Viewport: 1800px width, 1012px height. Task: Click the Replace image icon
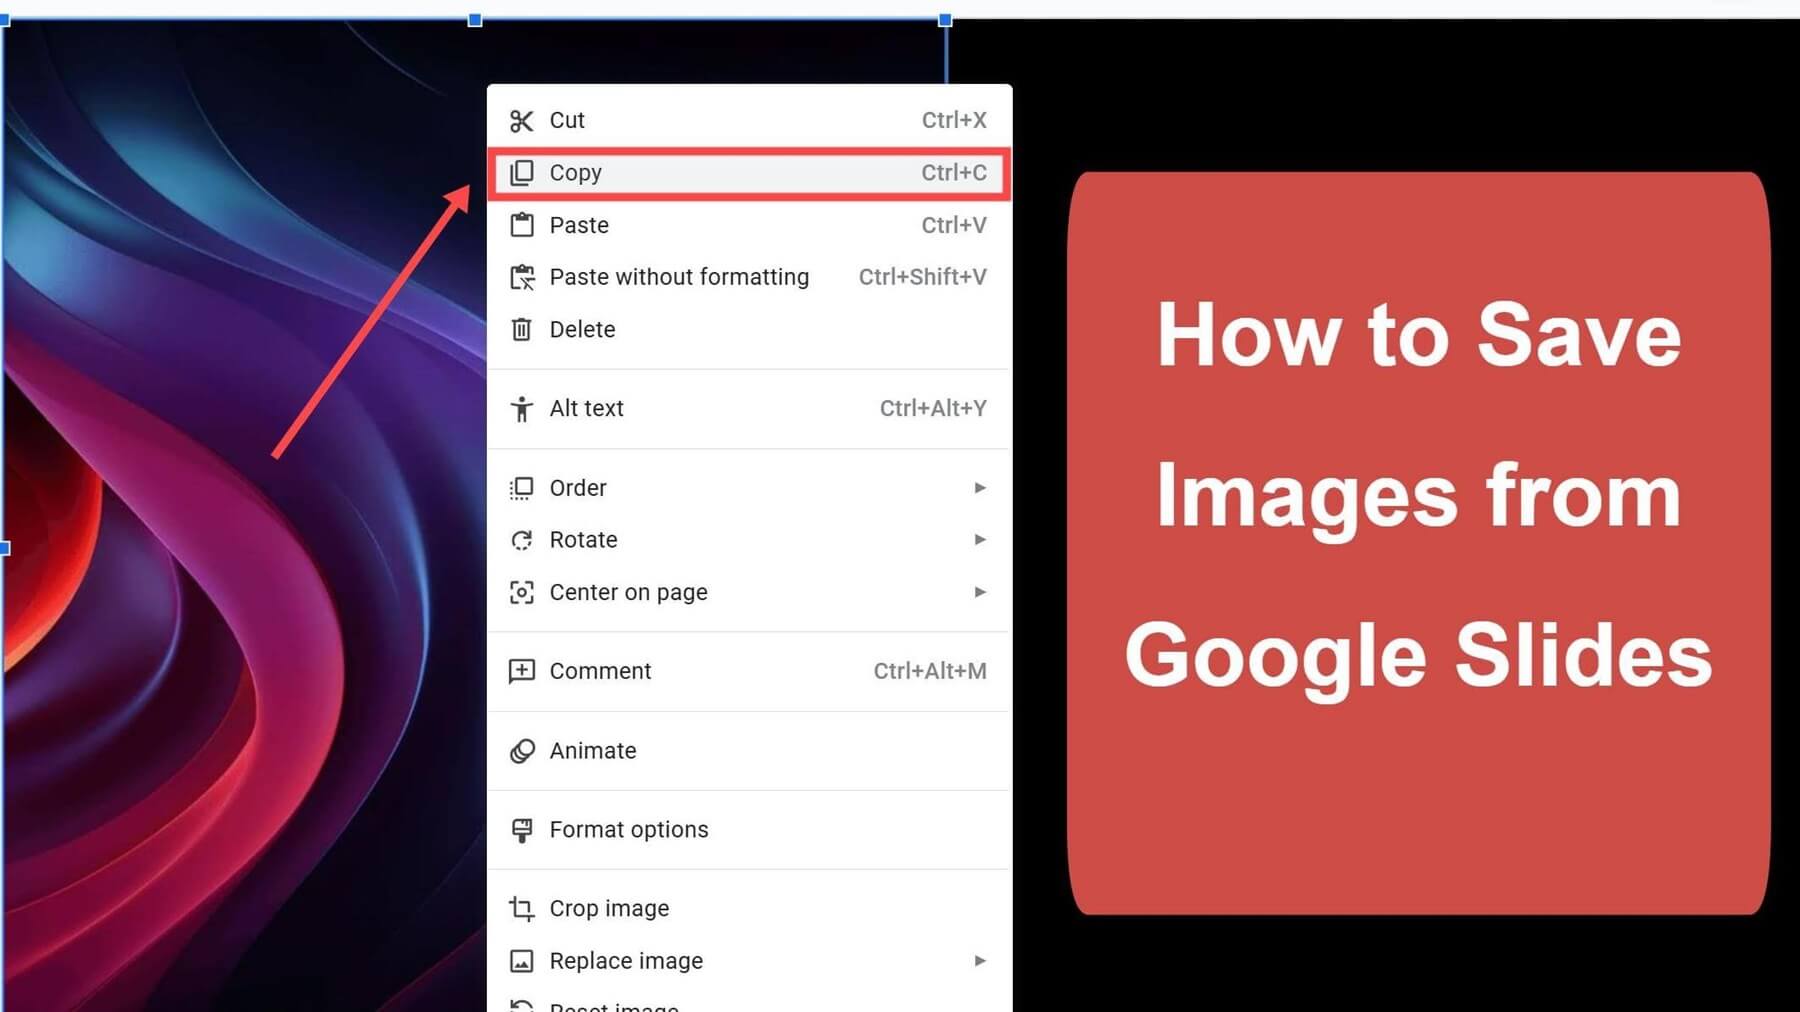[x=521, y=961]
